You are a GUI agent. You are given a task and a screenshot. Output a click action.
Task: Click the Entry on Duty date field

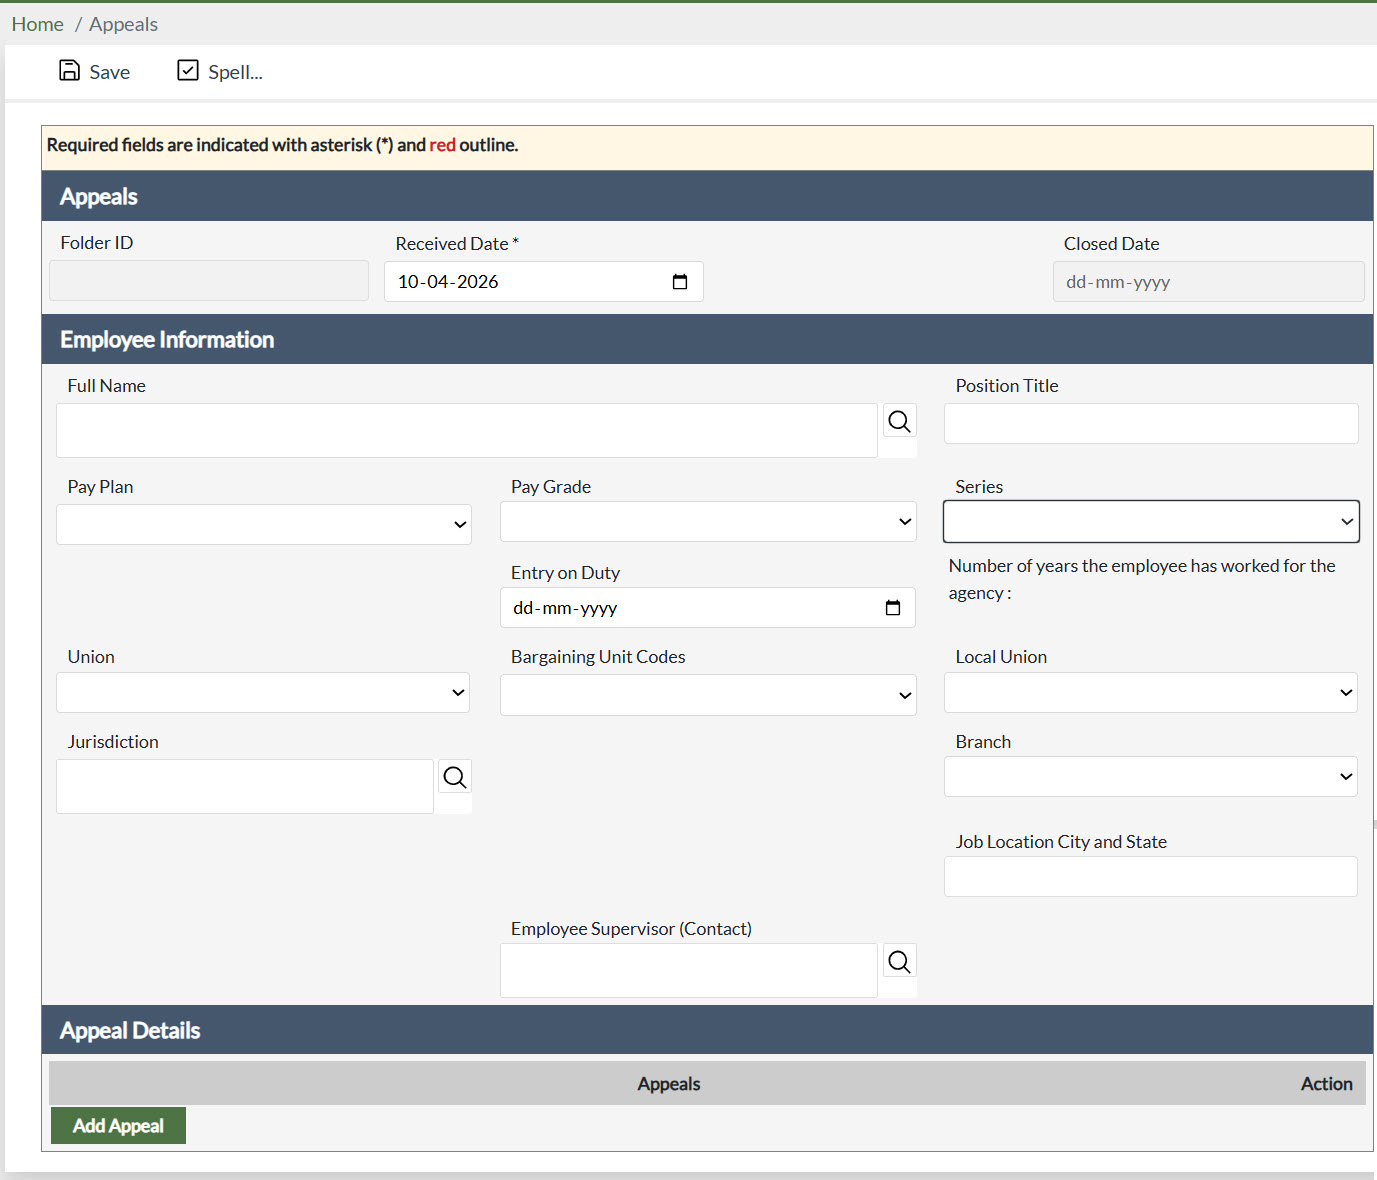pyautogui.click(x=708, y=608)
